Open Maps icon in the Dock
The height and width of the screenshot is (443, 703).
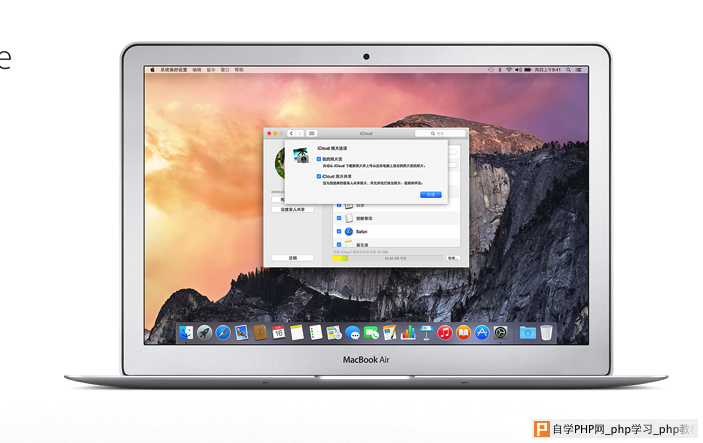(x=334, y=333)
